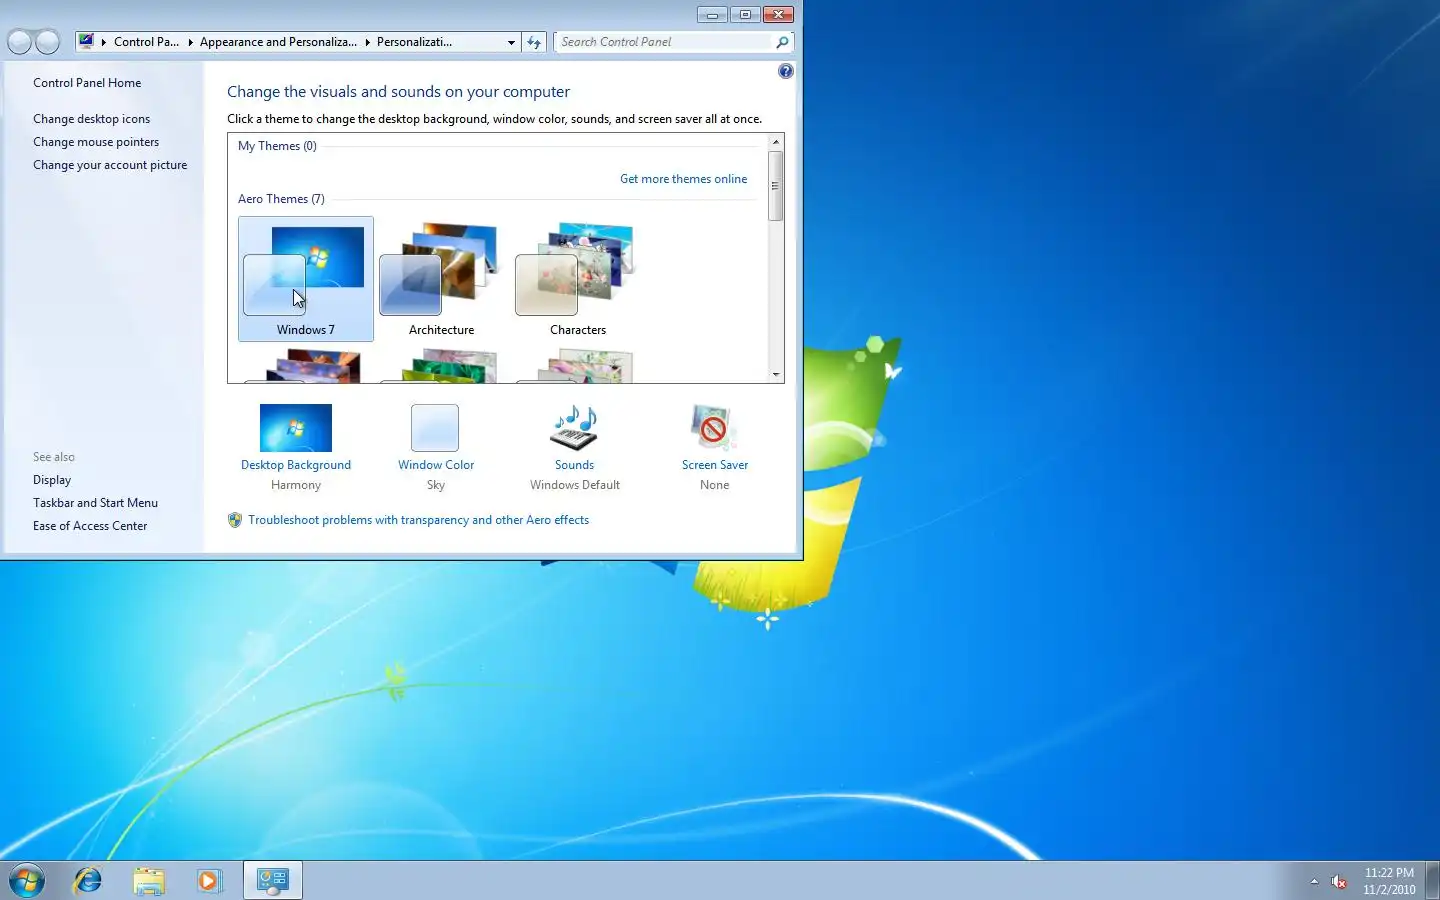
Task: Click the Desktop Background link
Action: [x=296, y=465]
